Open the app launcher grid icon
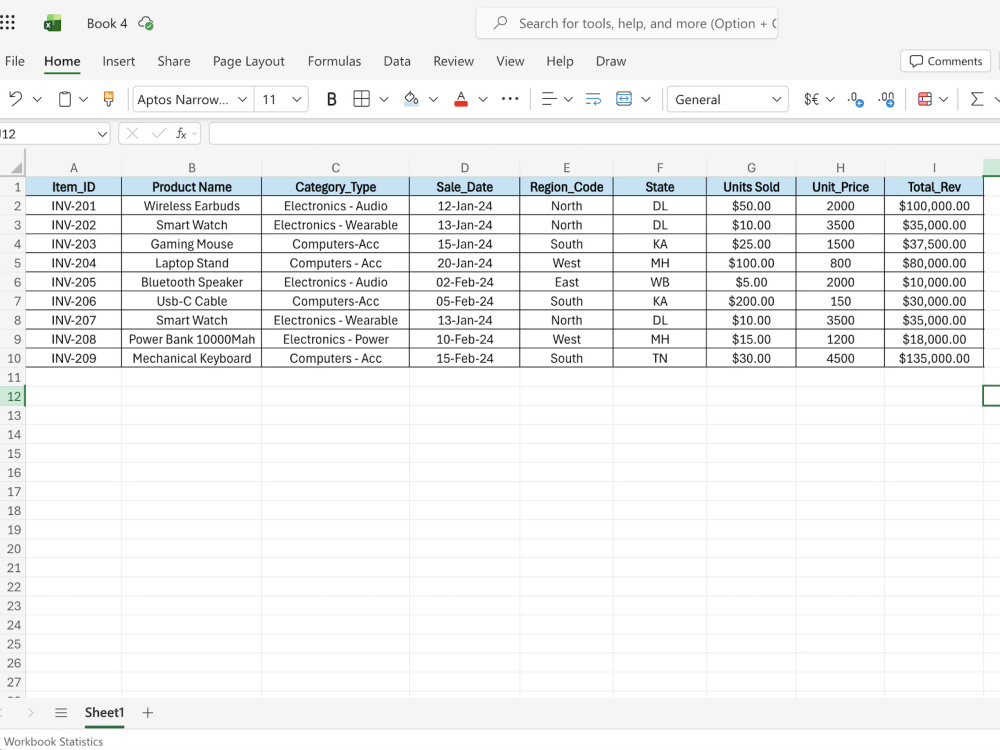This screenshot has width=1000, height=750. pyautogui.click(x=7, y=23)
